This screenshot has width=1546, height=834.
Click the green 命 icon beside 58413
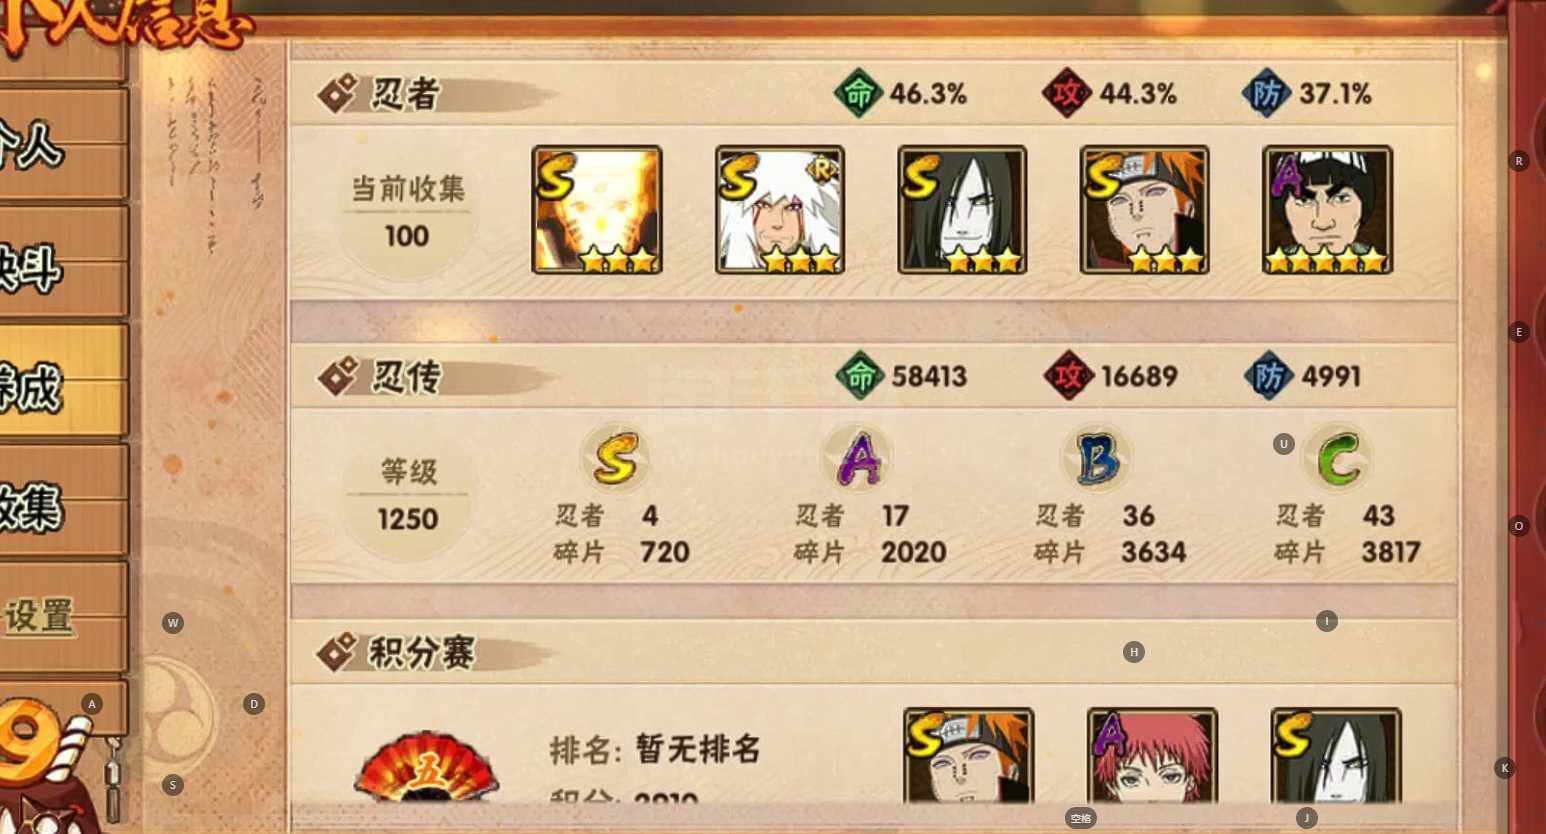coord(860,376)
